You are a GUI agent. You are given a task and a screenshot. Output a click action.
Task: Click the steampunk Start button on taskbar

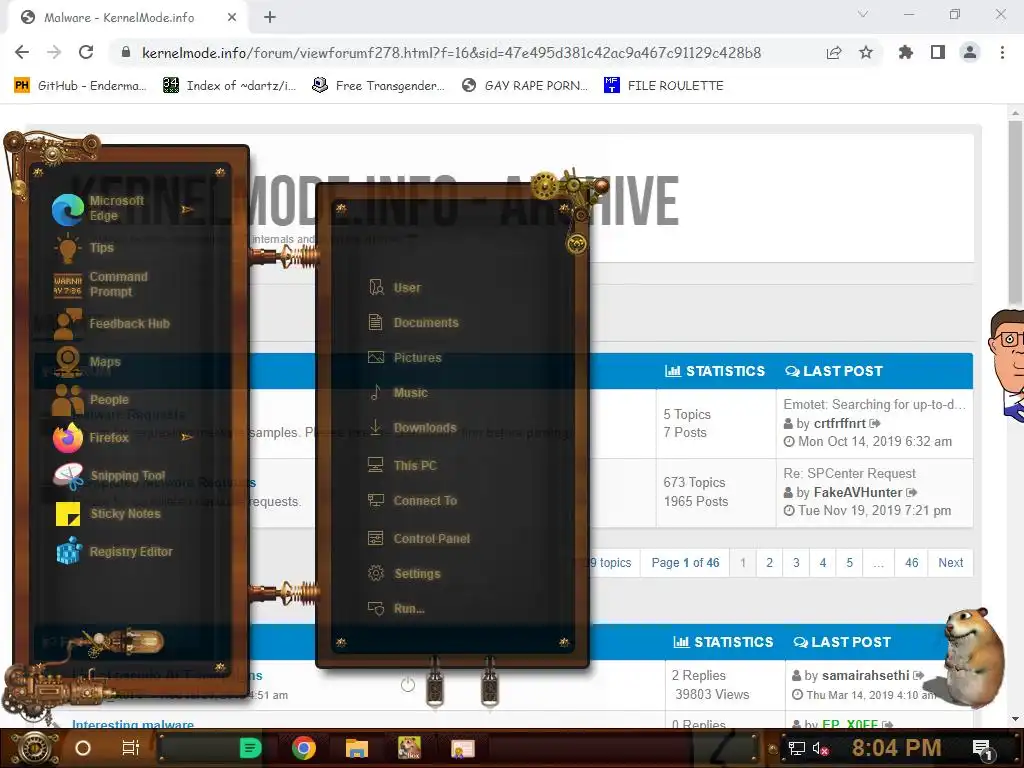(x=34, y=748)
